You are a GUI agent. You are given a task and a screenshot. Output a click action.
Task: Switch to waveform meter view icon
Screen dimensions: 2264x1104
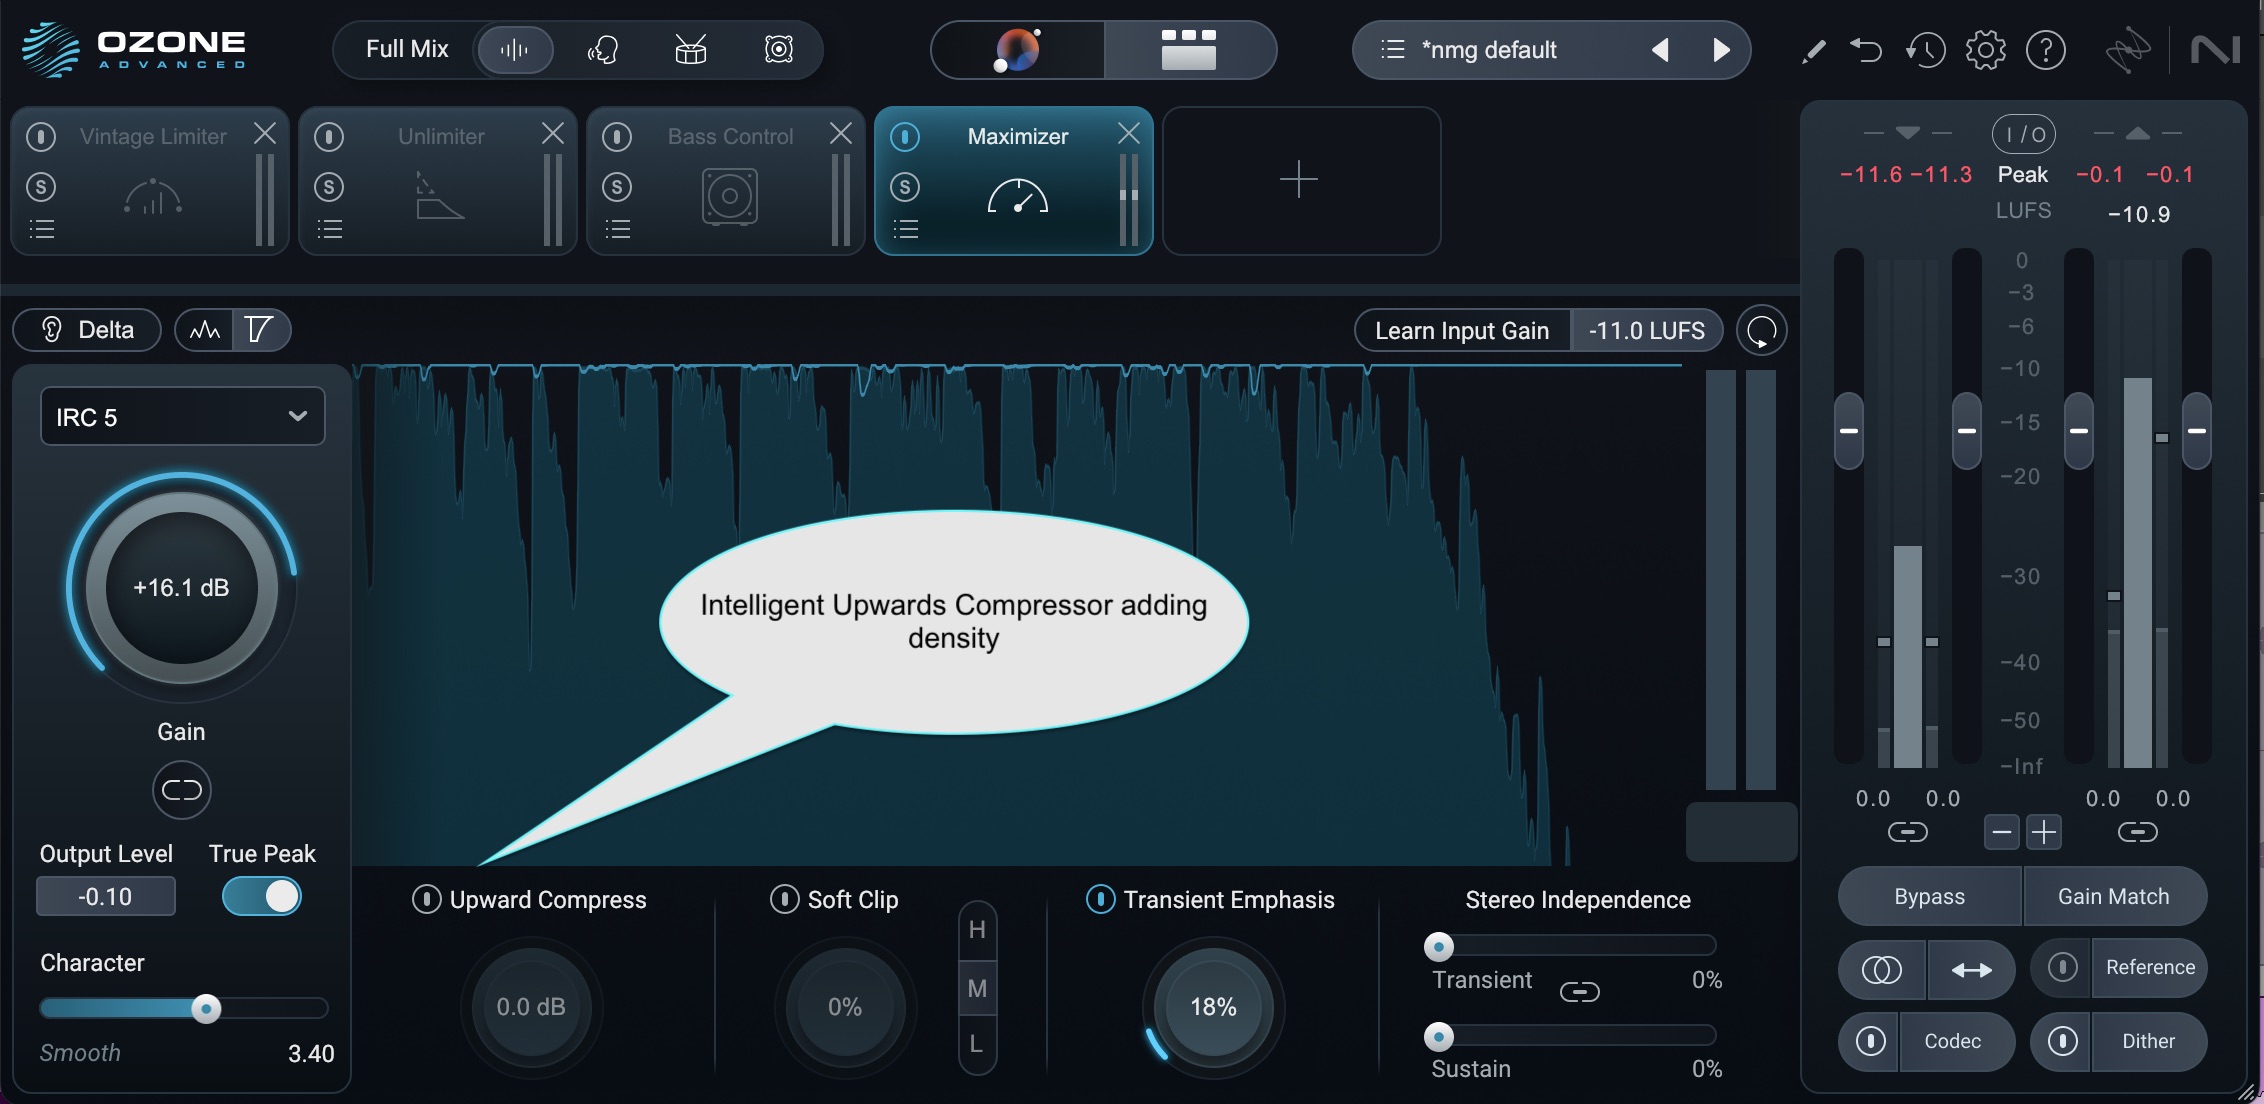tap(205, 330)
